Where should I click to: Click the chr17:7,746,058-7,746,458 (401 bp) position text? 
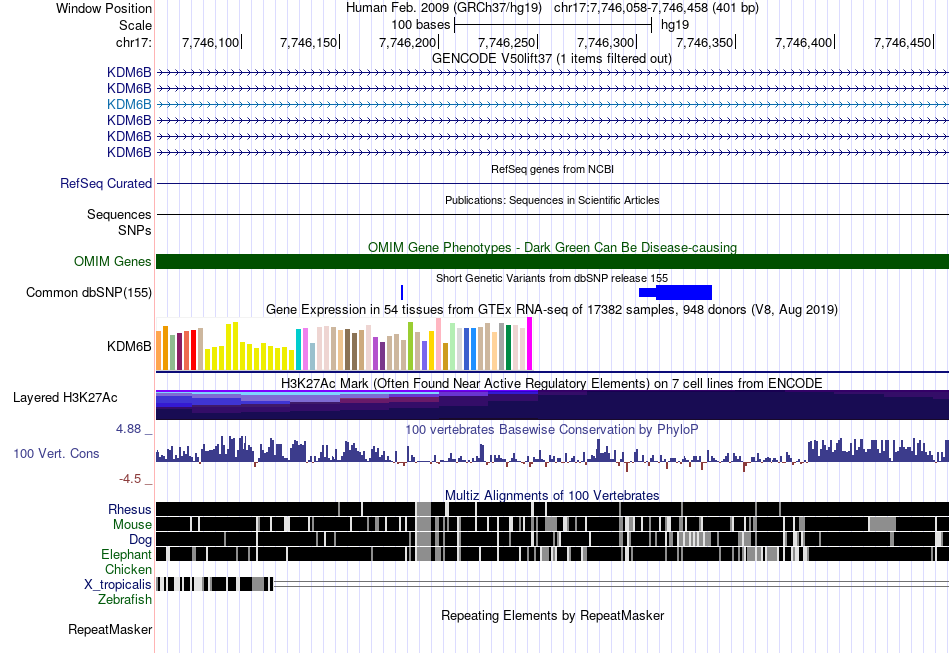(656, 8)
